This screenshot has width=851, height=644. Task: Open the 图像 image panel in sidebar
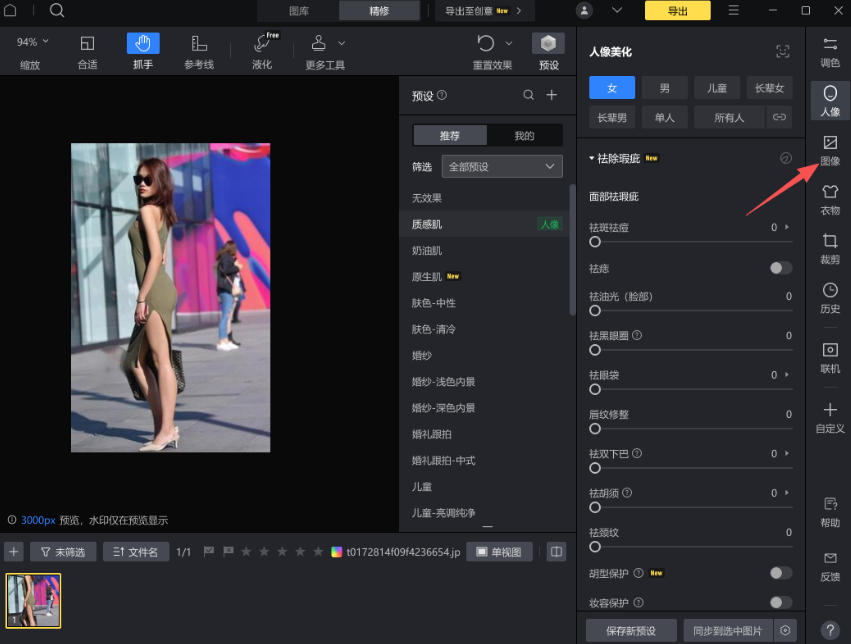[829, 150]
